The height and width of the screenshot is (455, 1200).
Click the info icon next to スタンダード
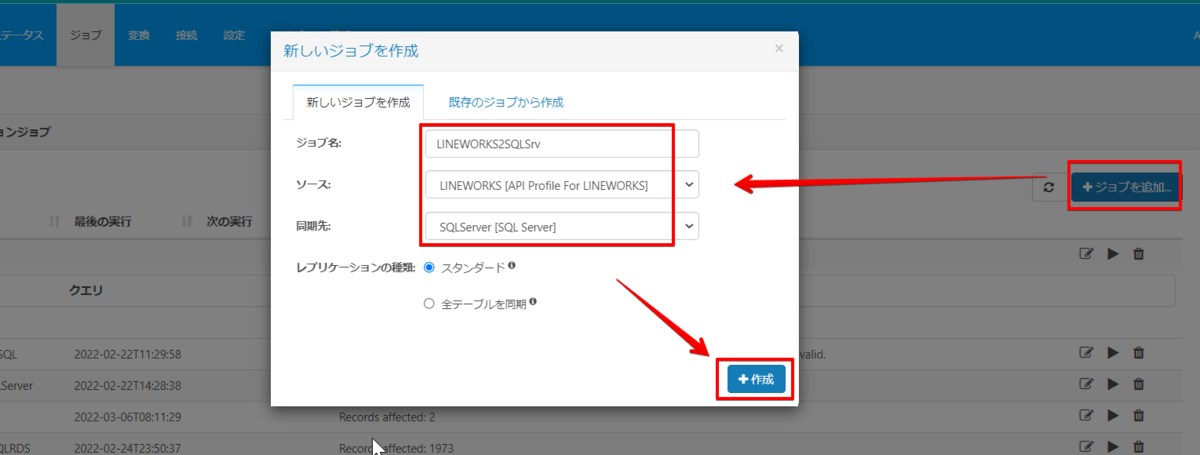point(512,266)
